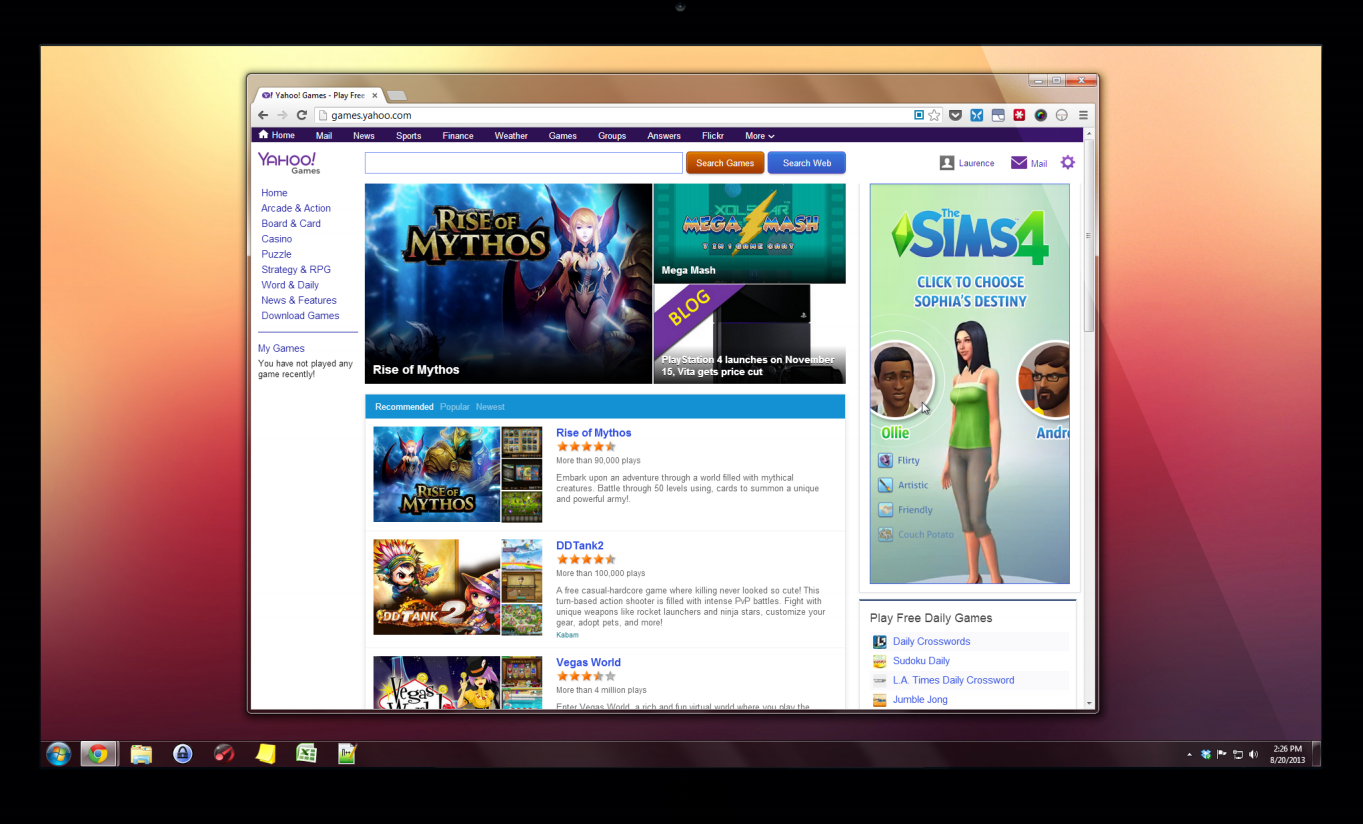Click the Search Games button
1363x824 pixels.
click(724, 162)
